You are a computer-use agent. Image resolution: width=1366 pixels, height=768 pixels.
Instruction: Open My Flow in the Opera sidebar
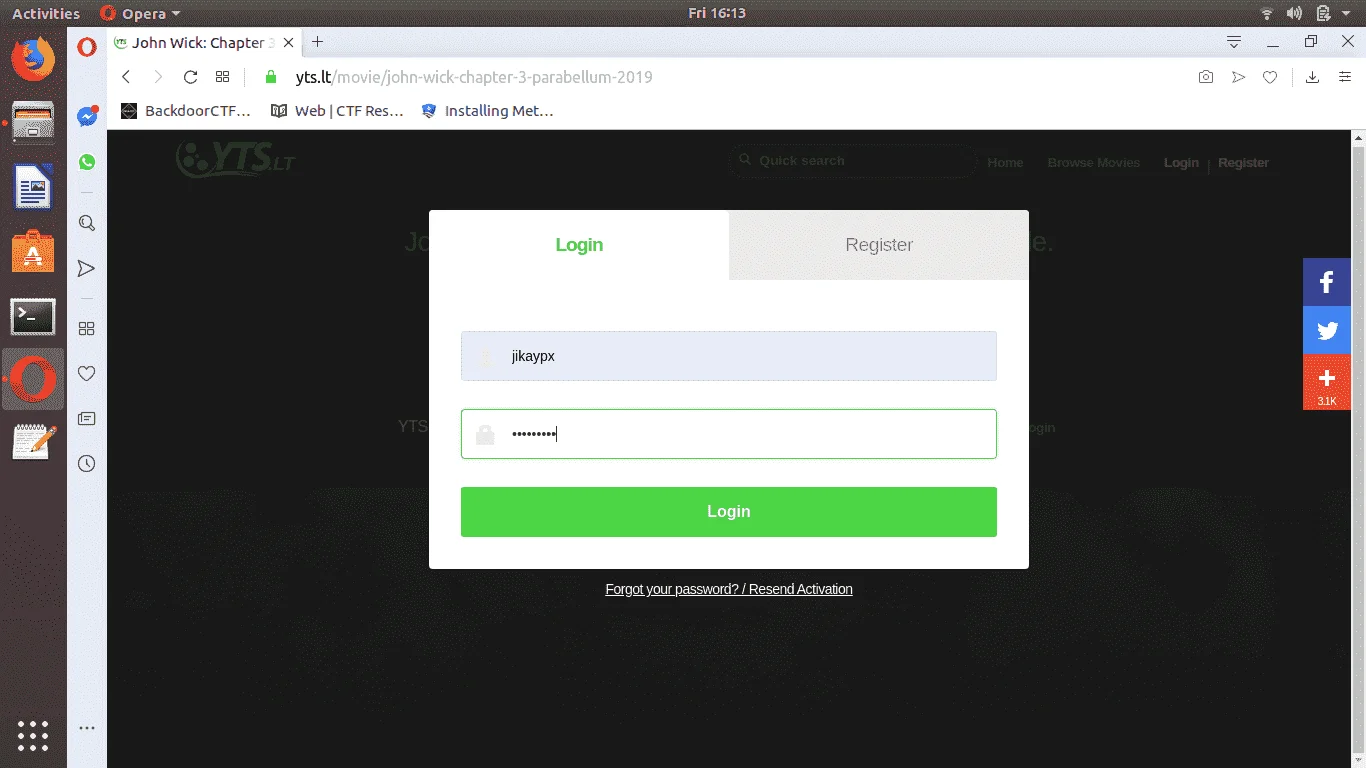87,268
